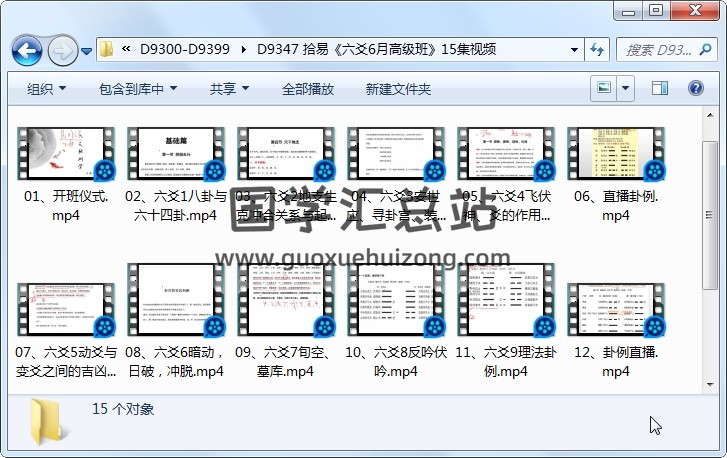Open the recent locations dropdown arrow
The height and width of the screenshot is (458, 727).
coord(87,49)
